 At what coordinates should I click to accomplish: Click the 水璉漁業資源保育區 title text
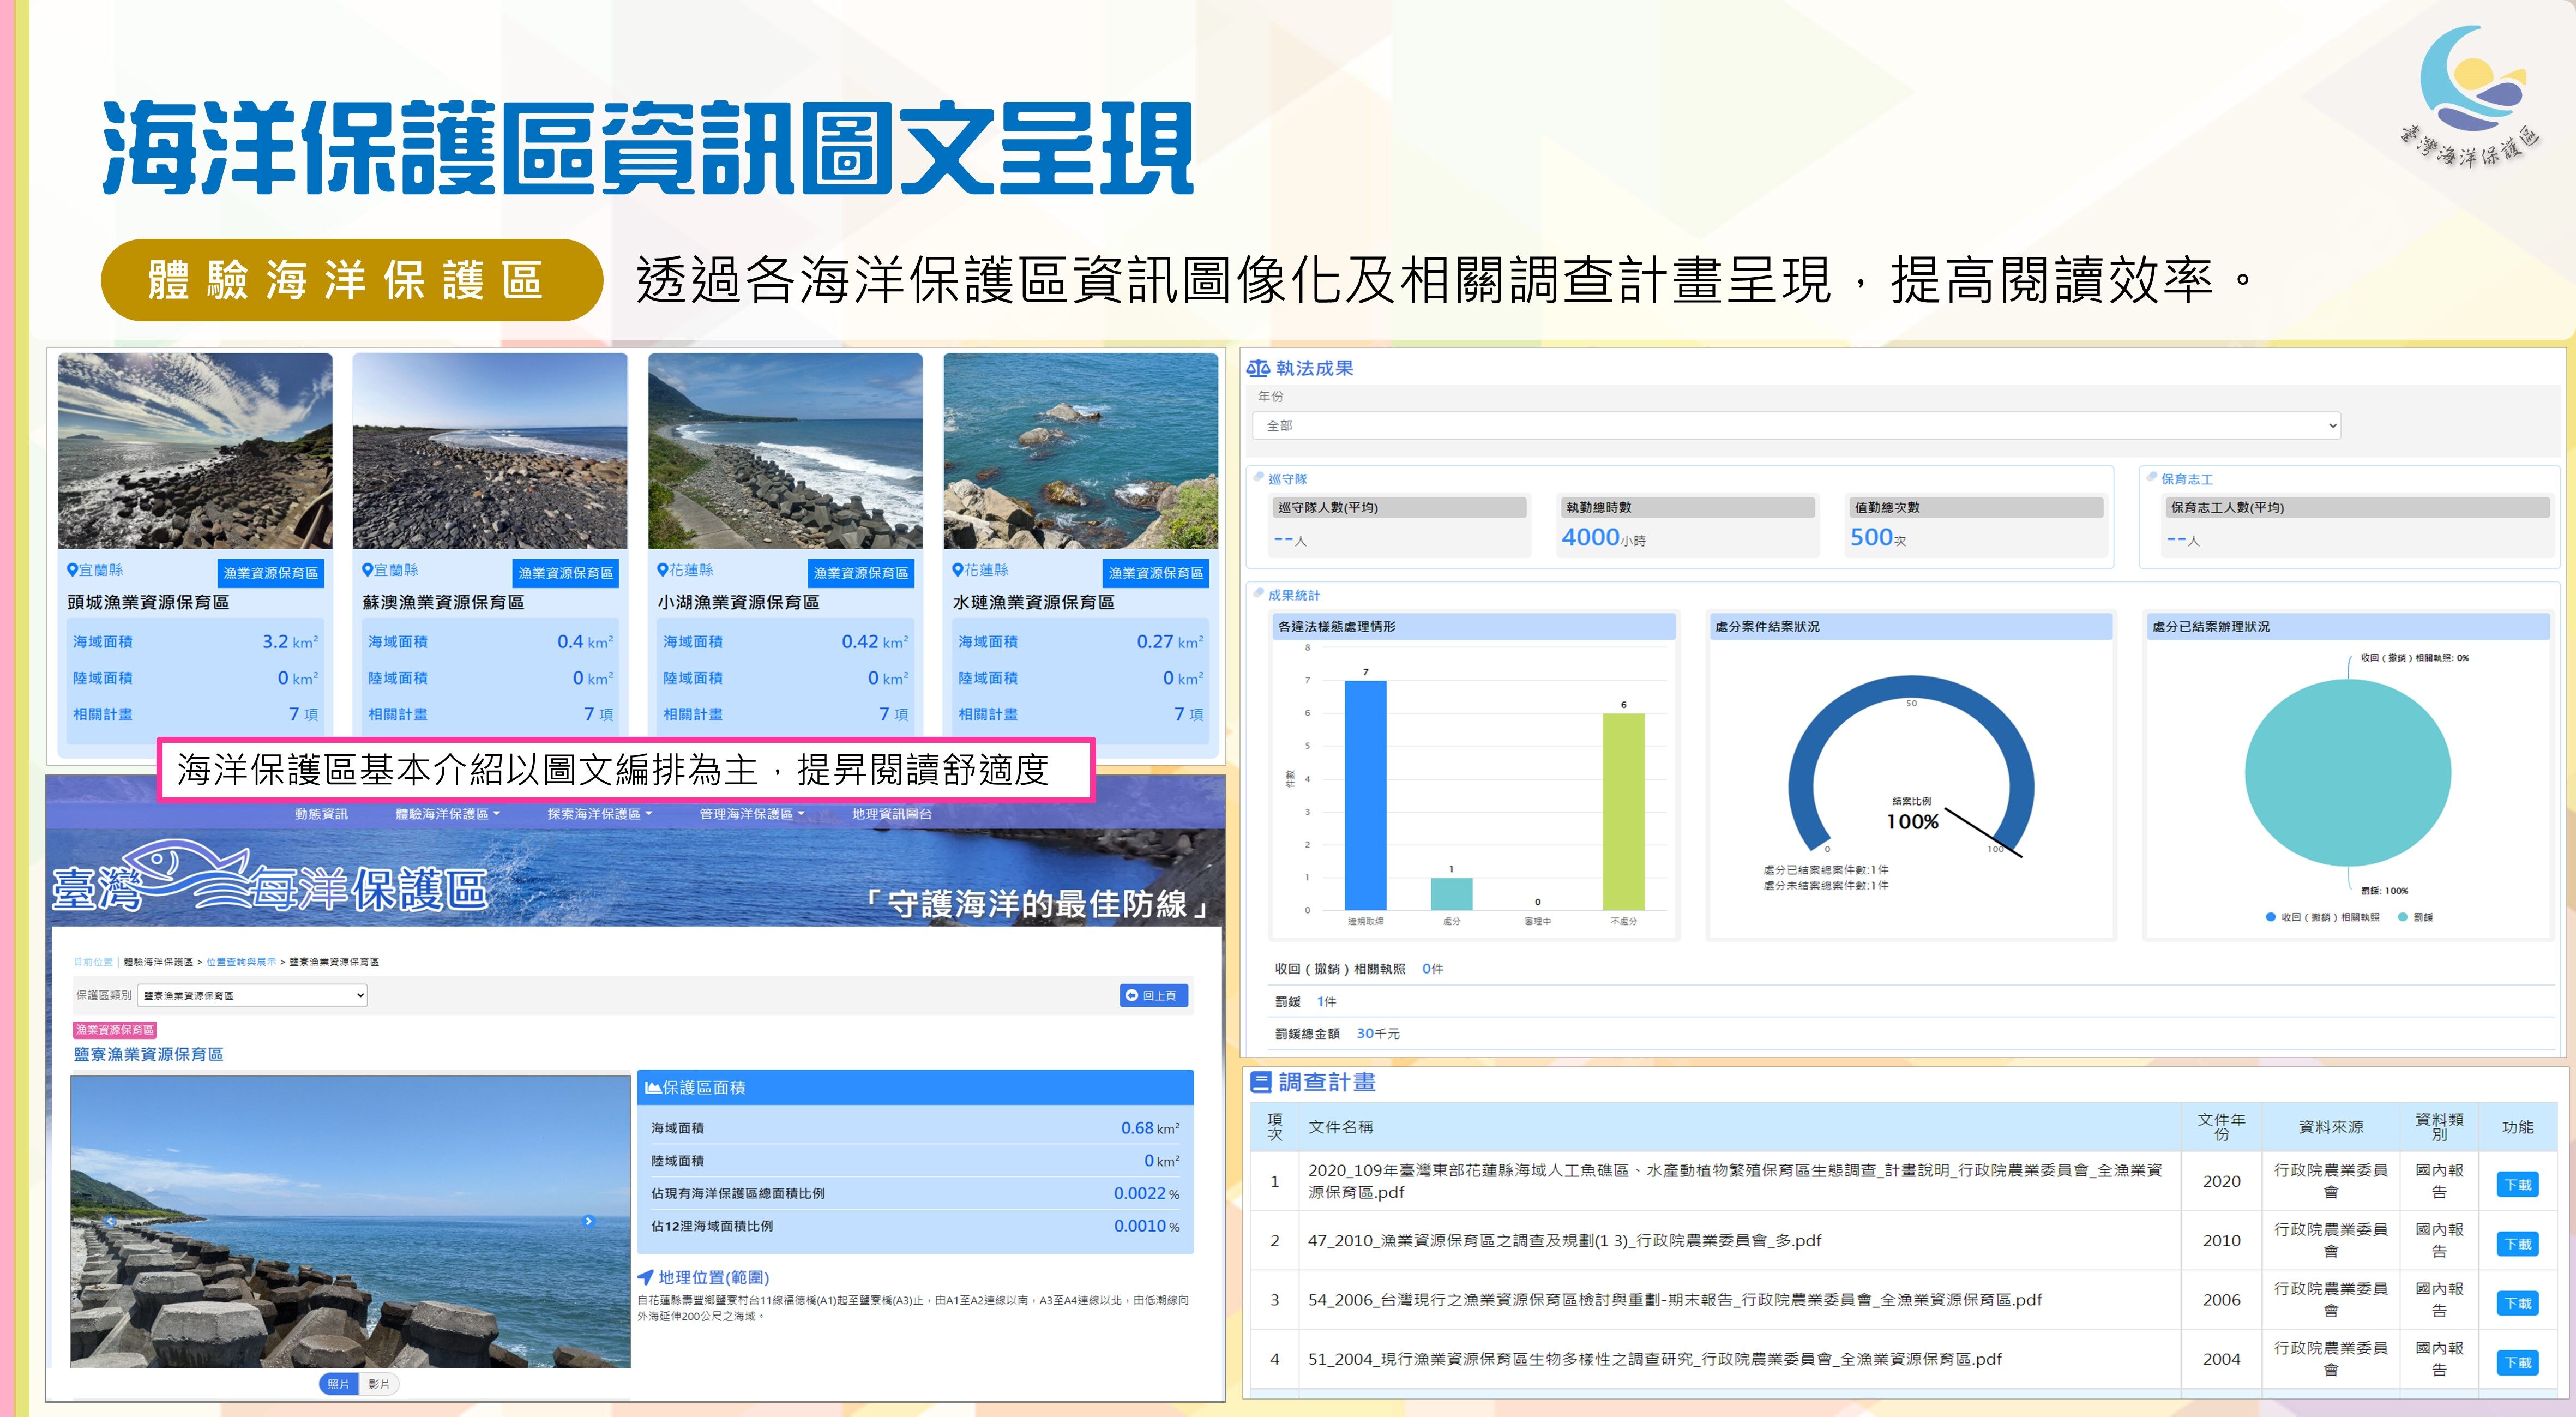1033,602
